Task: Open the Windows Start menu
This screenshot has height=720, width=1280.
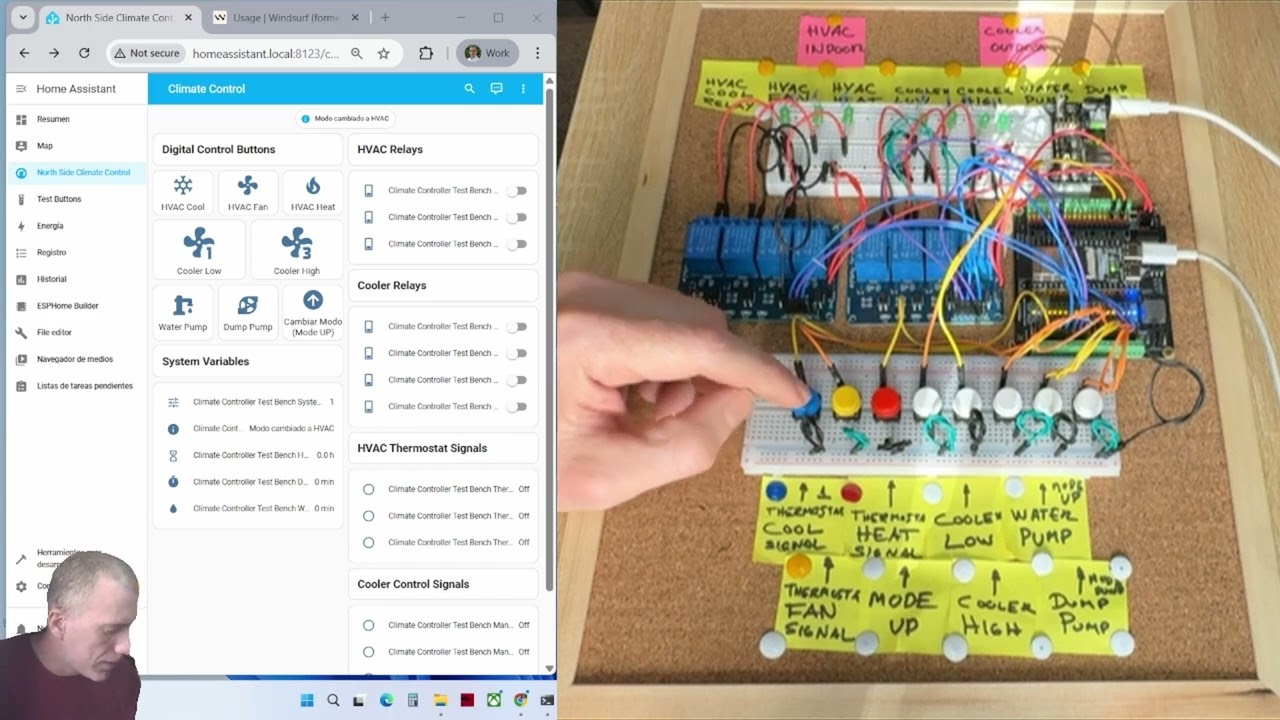Action: point(307,701)
